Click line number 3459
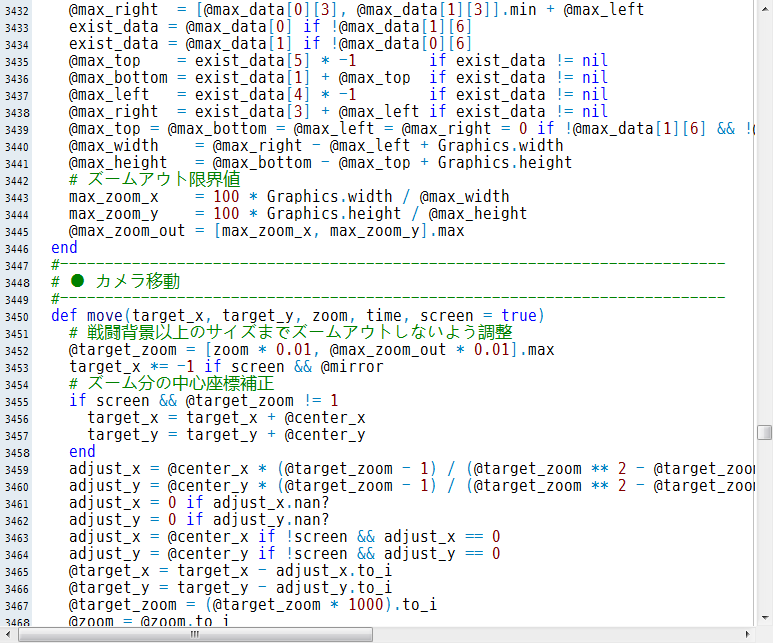This screenshot has height=643, width=773. pos(17,470)
